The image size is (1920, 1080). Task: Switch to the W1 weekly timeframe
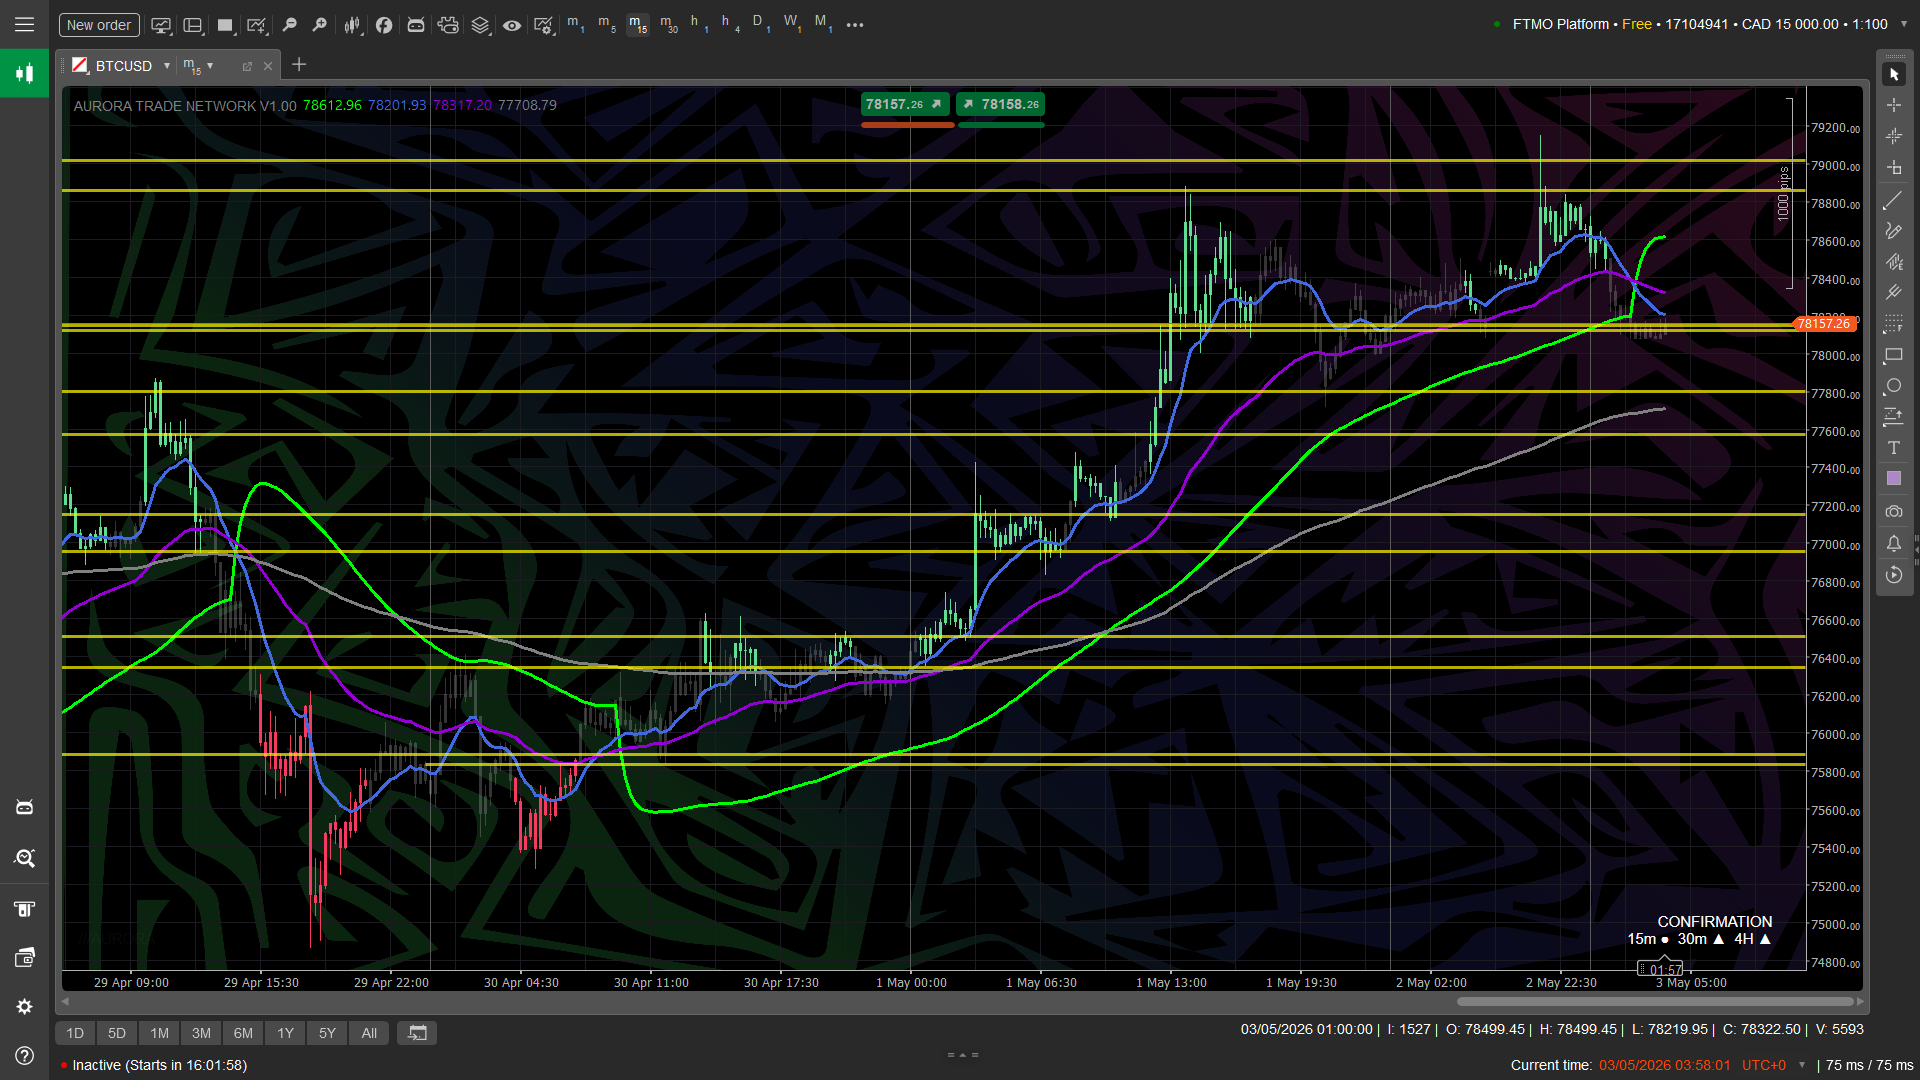coord(792,24)
